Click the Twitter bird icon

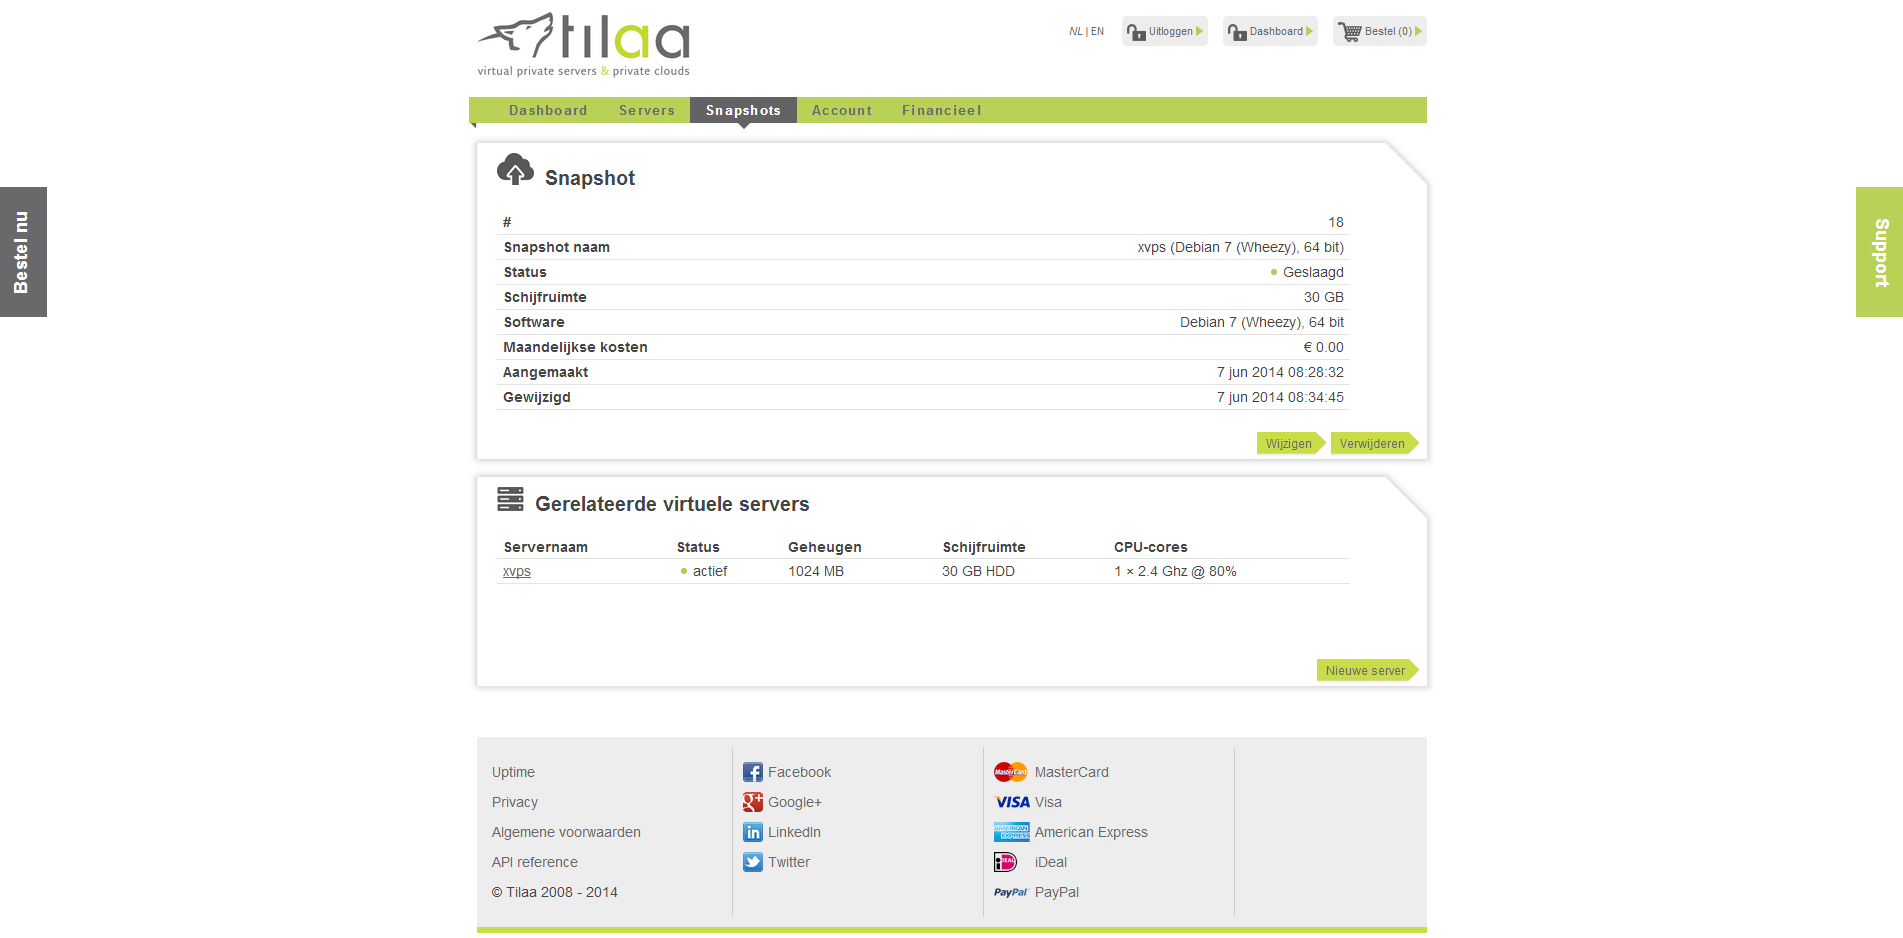[752, 862]
